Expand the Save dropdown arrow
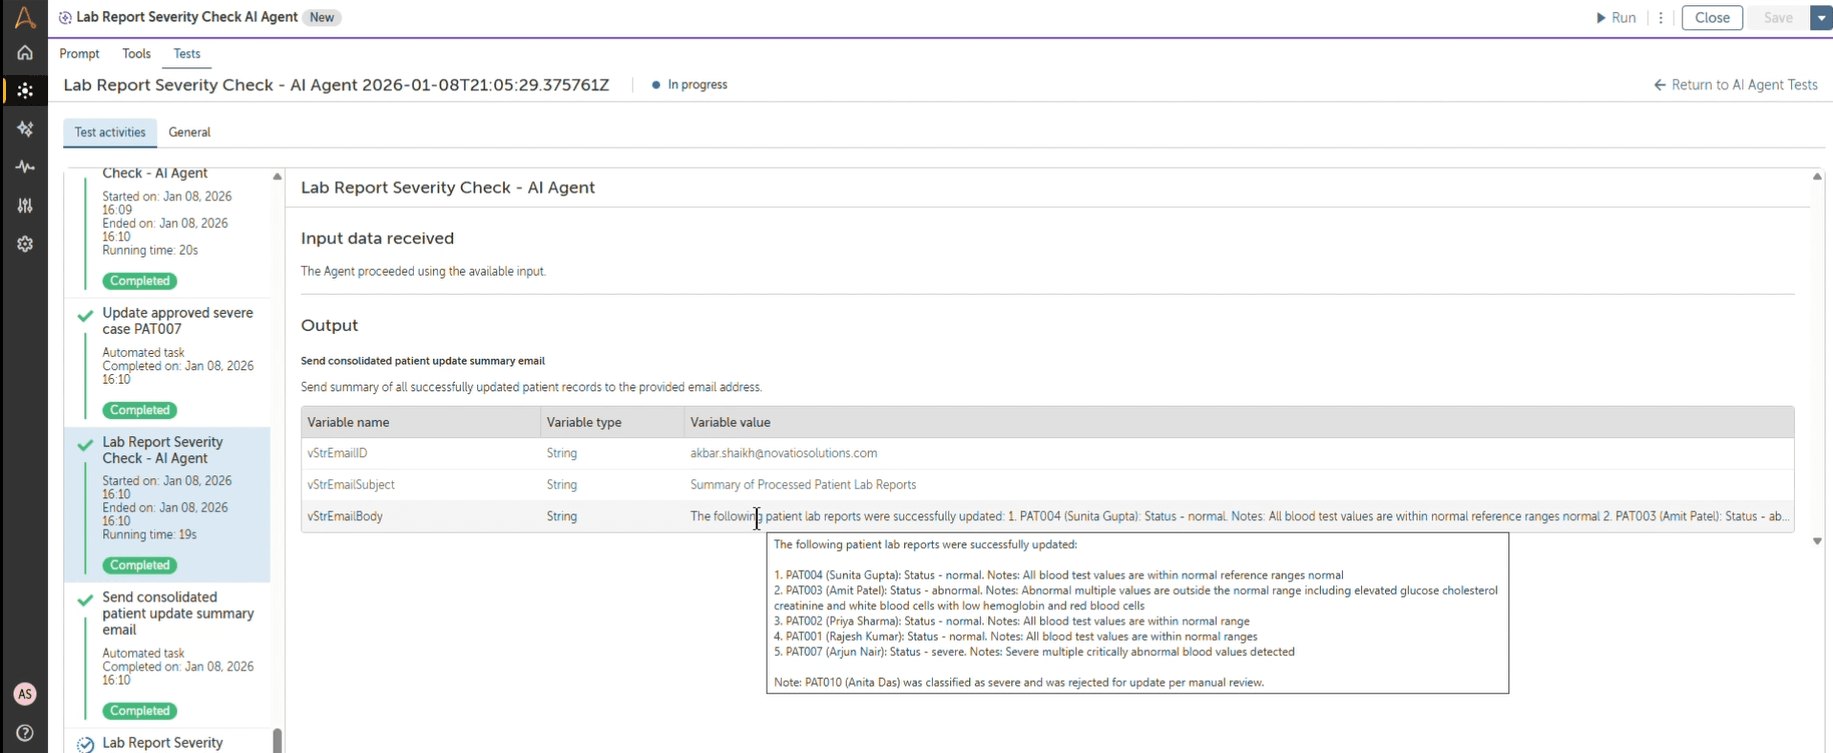 [1821, 18]
